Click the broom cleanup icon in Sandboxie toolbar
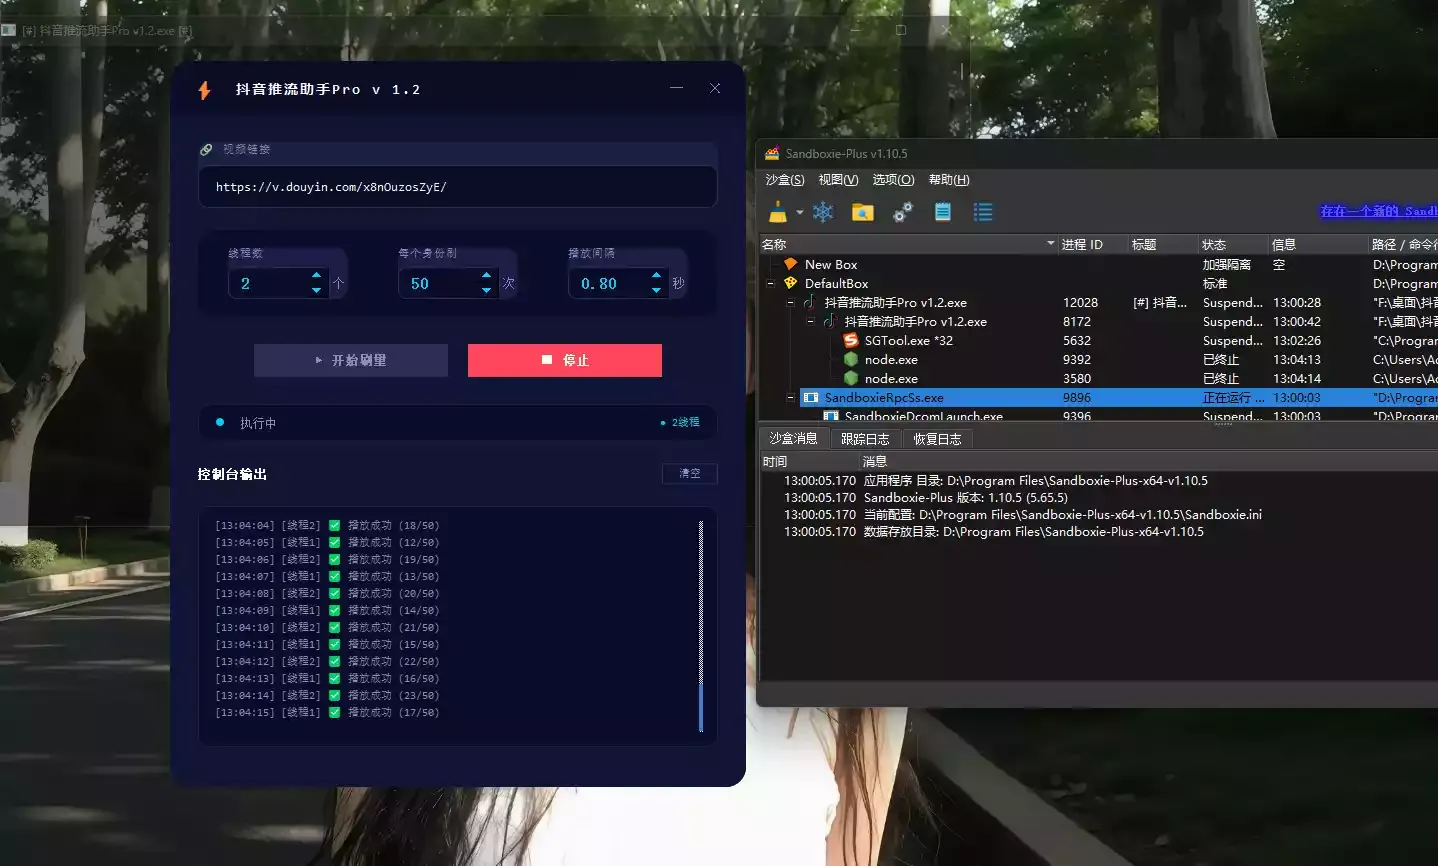 (x=778, y=212)
